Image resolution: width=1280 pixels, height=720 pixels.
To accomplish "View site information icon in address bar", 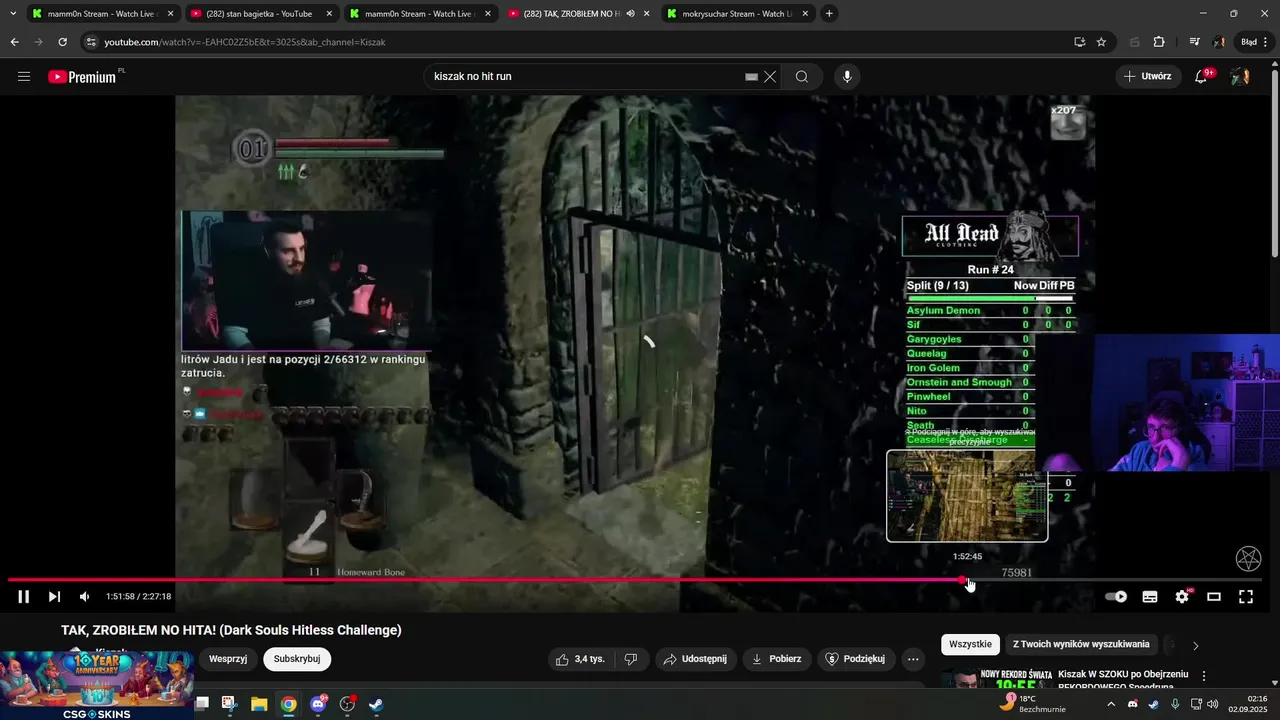I will pyautogui.click(x=91, y=42).
